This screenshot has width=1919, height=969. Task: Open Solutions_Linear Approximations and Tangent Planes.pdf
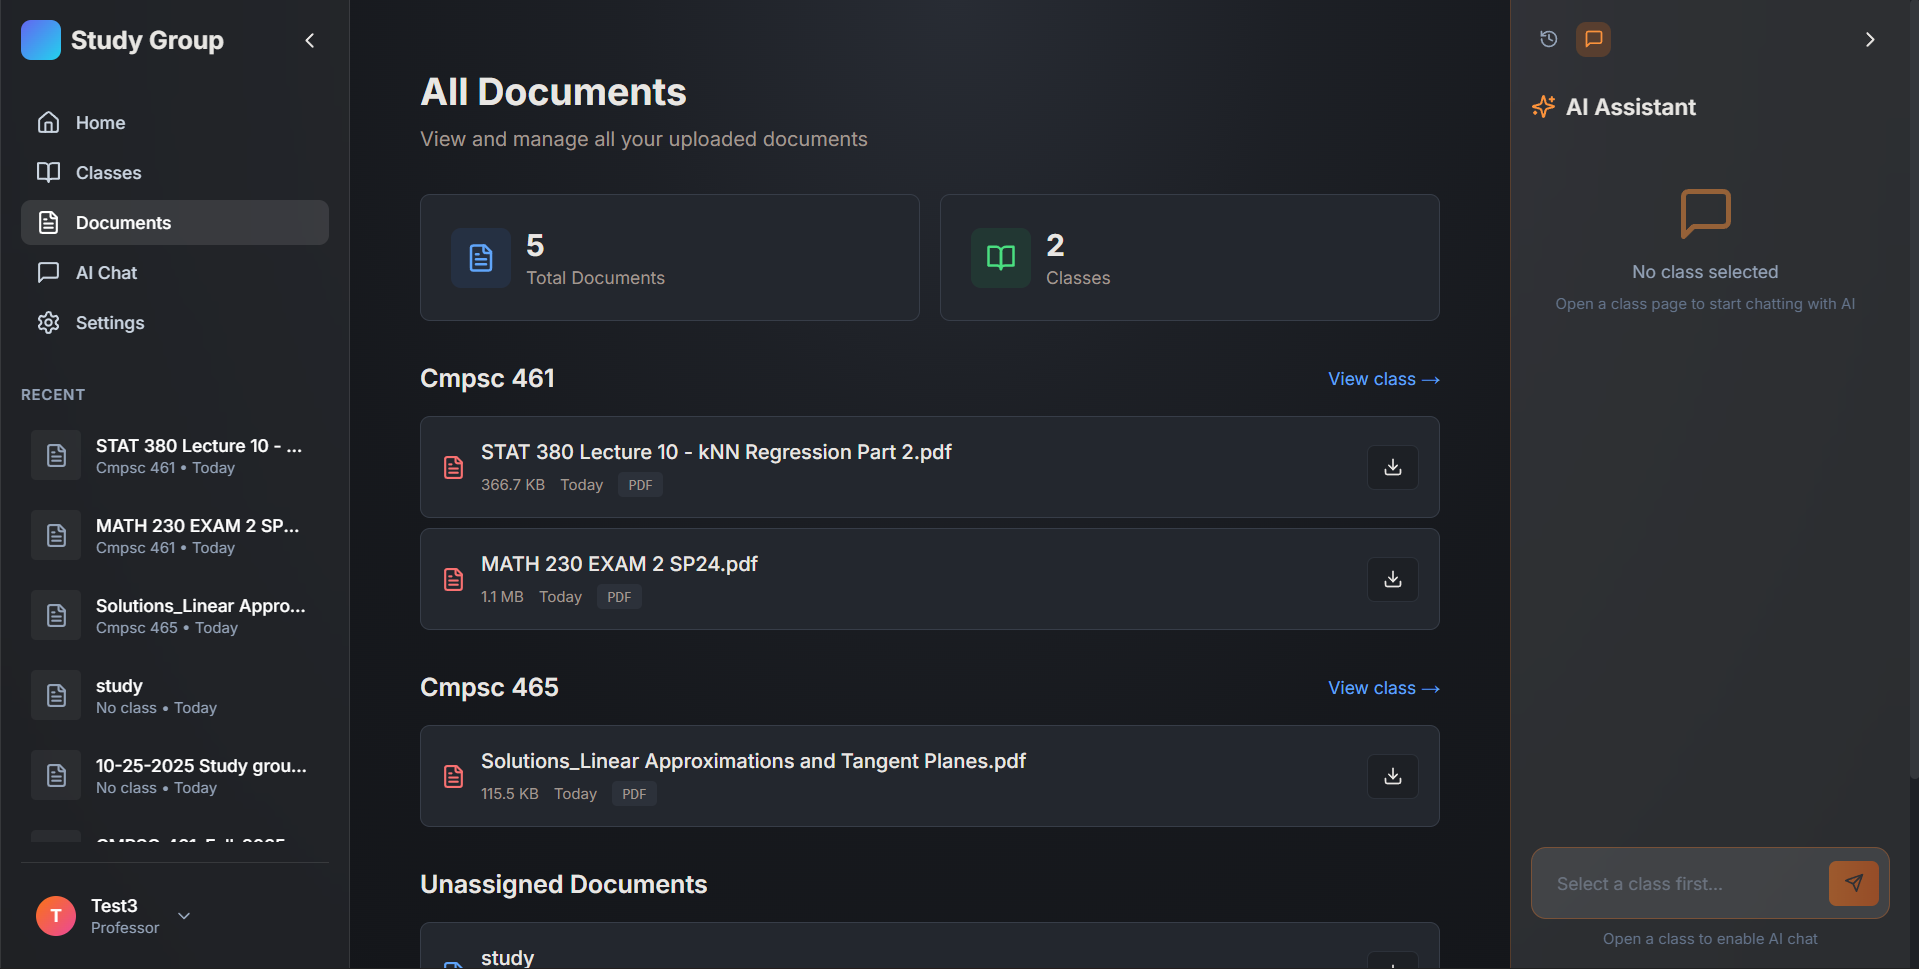pos(753,761)
